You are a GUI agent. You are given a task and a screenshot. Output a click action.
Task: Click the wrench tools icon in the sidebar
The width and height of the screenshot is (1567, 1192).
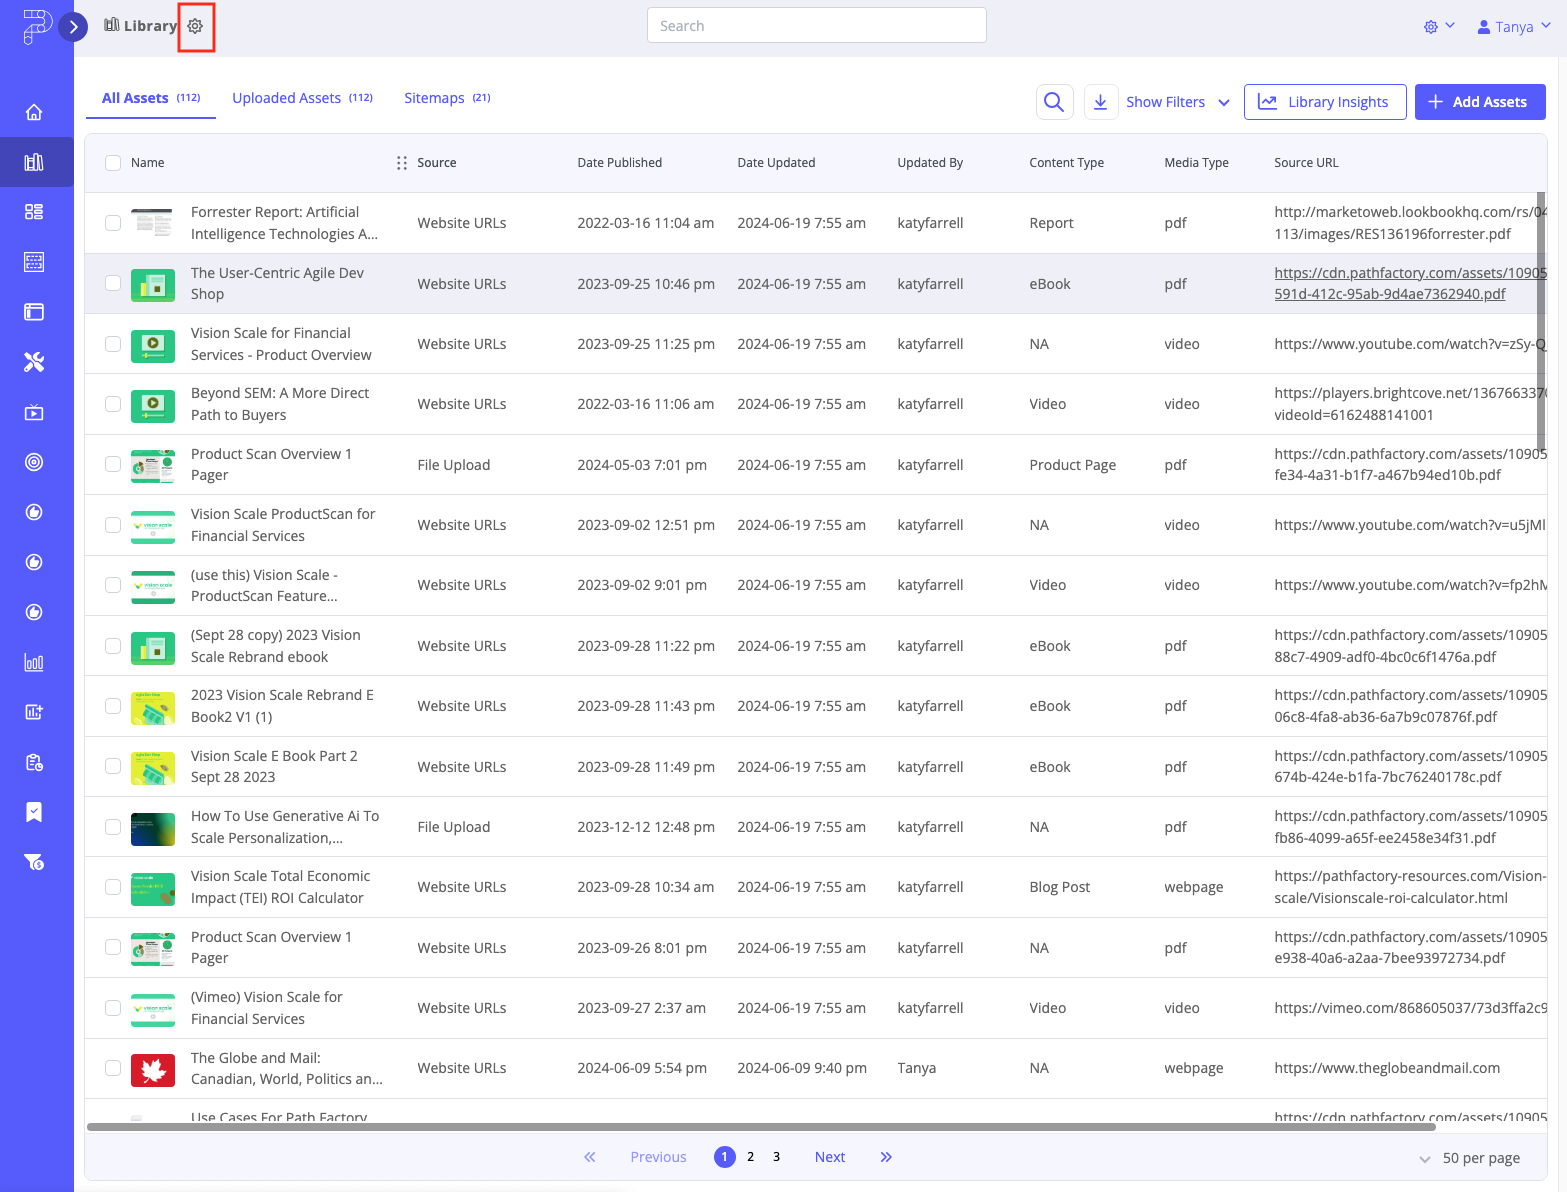(x=35, y=361)
